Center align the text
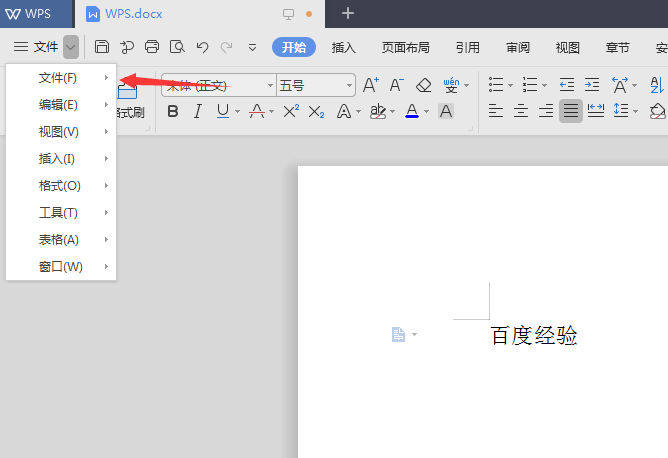This screenshot has width=668, height=458. pos(521,111)
